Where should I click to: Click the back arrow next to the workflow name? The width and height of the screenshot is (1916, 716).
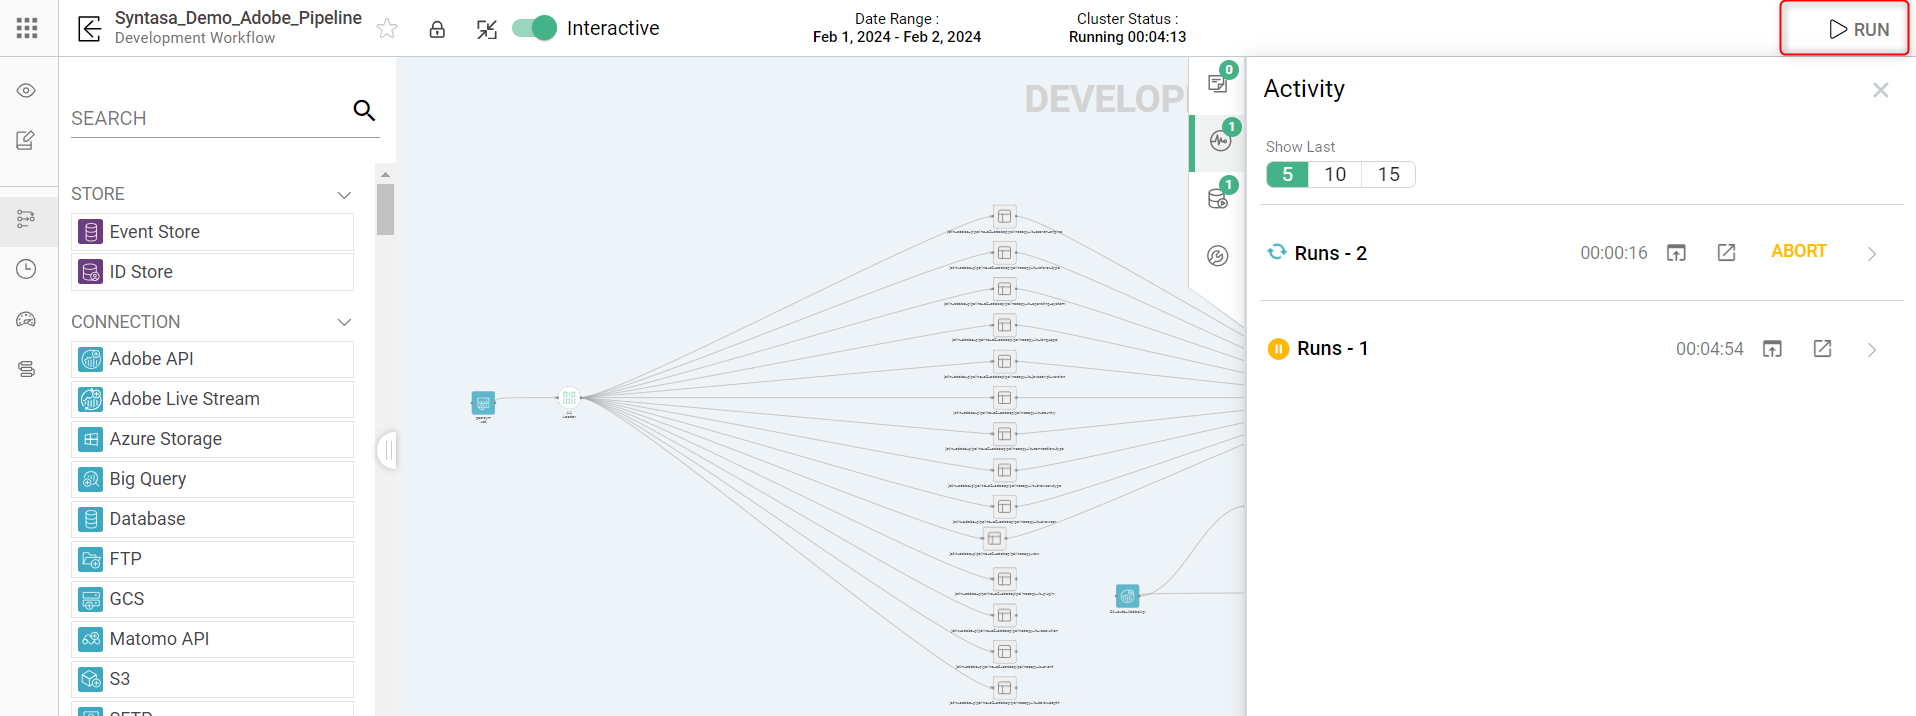(89, 29)
